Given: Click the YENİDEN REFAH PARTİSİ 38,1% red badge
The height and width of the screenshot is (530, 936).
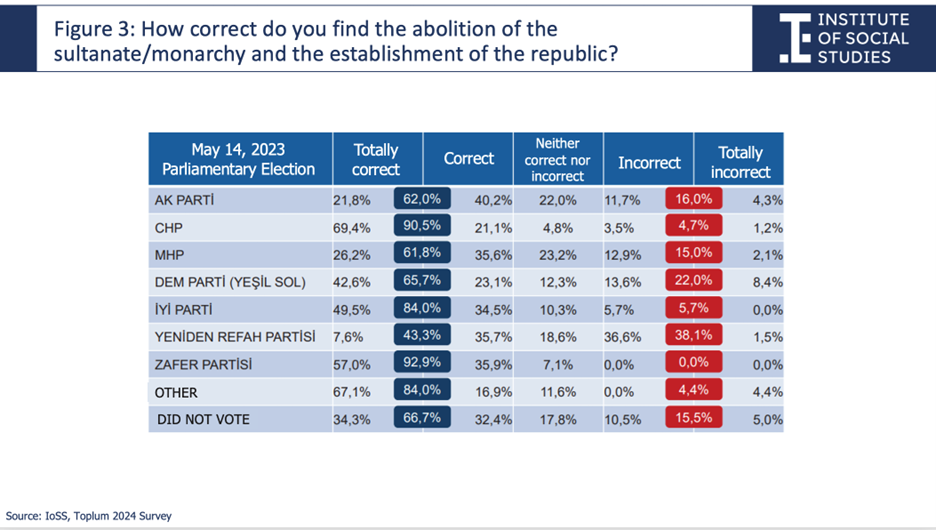Looking at the screenshot, I should coord(694,335).
